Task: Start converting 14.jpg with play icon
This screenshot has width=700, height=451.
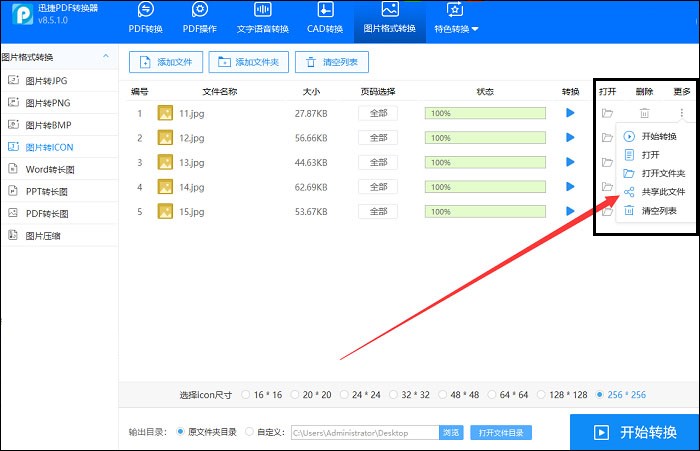Action: coord(570,187)
